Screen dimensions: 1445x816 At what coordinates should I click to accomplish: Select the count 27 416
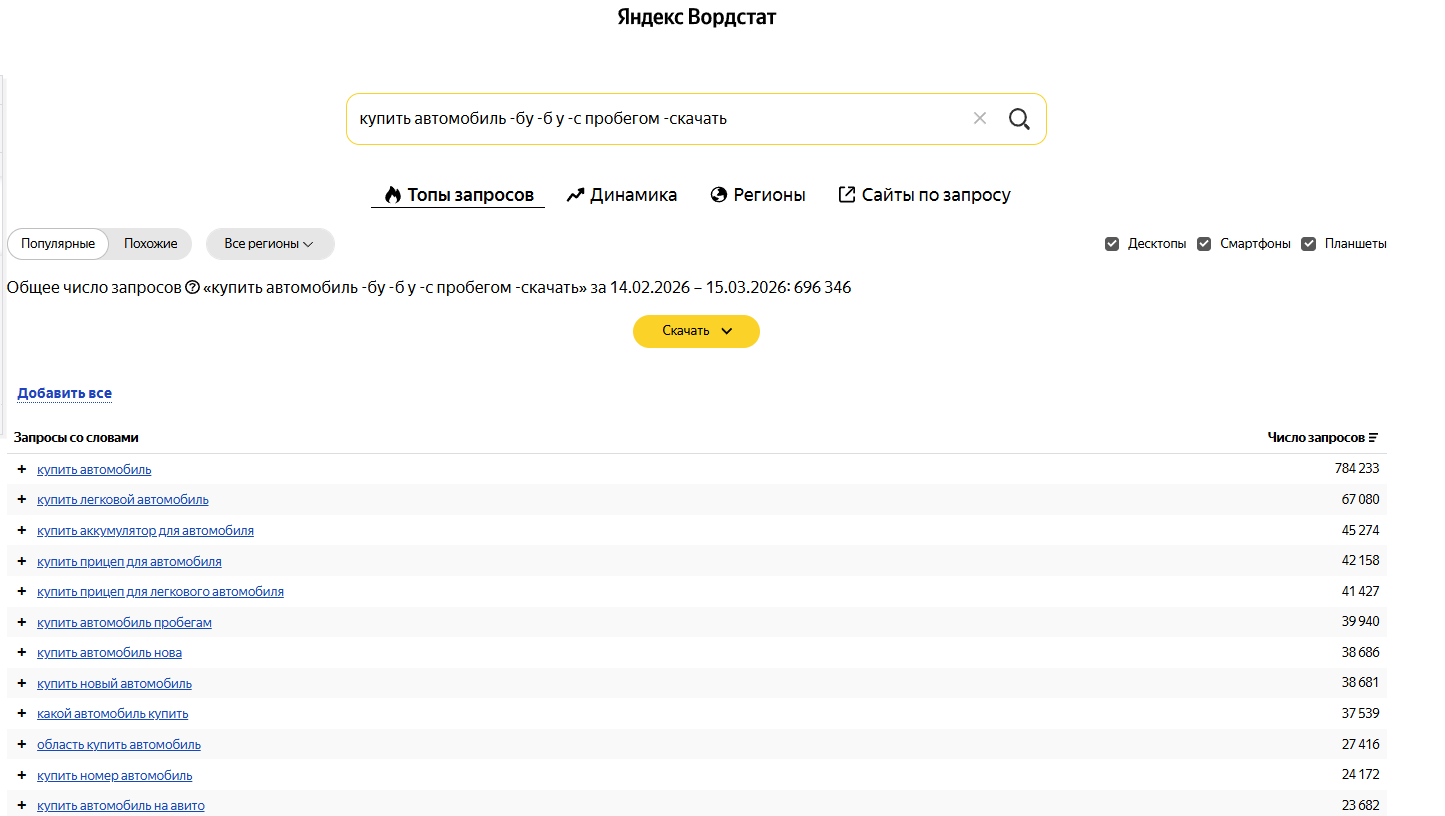pos(1361,744)
